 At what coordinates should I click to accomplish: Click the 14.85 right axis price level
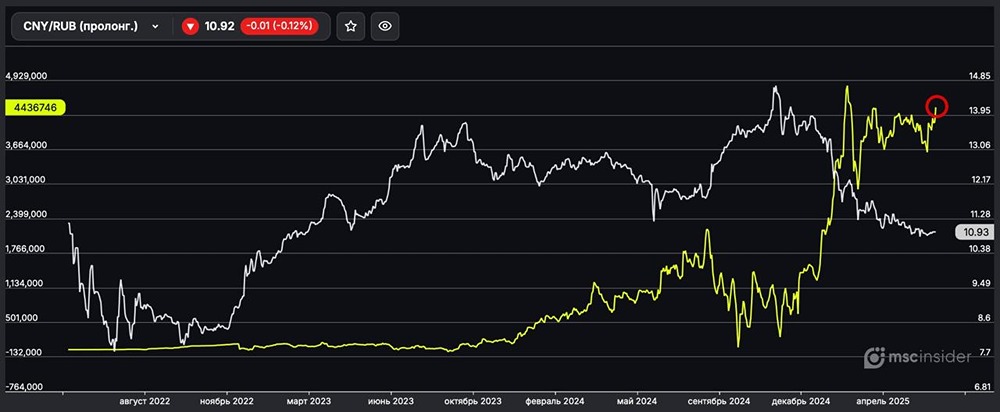point(969,76)
